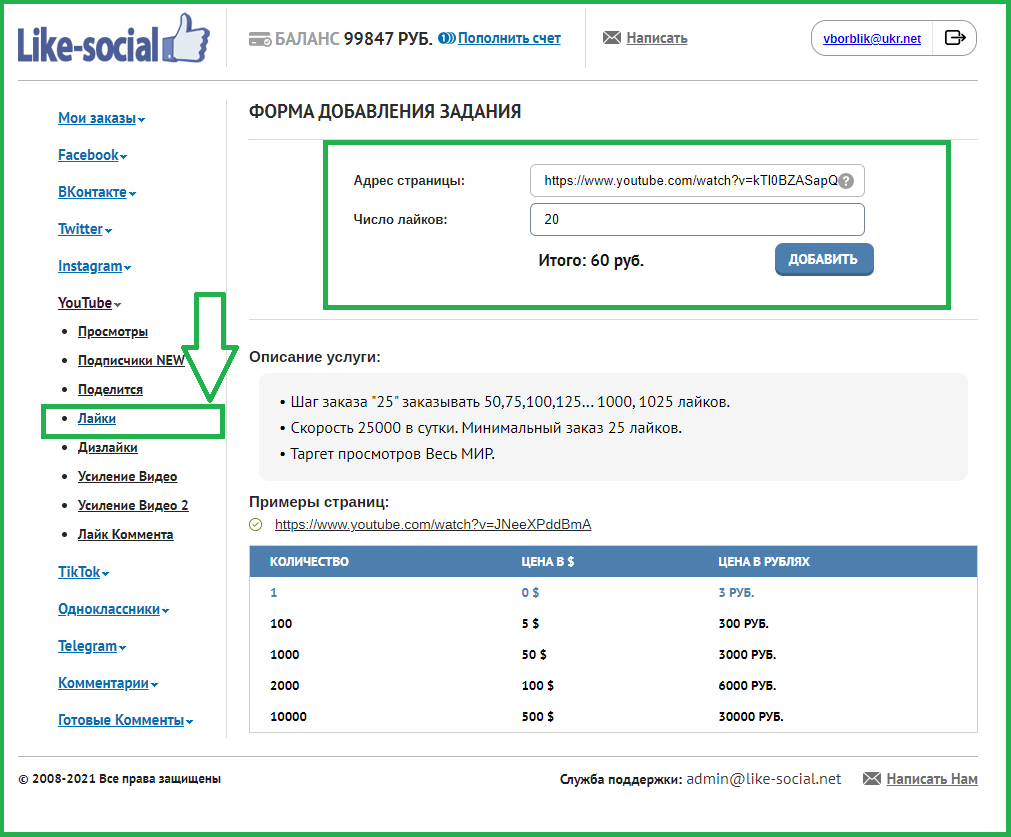Click the coin icon before Пополнить счет
1011x837 pixels.
446,38
